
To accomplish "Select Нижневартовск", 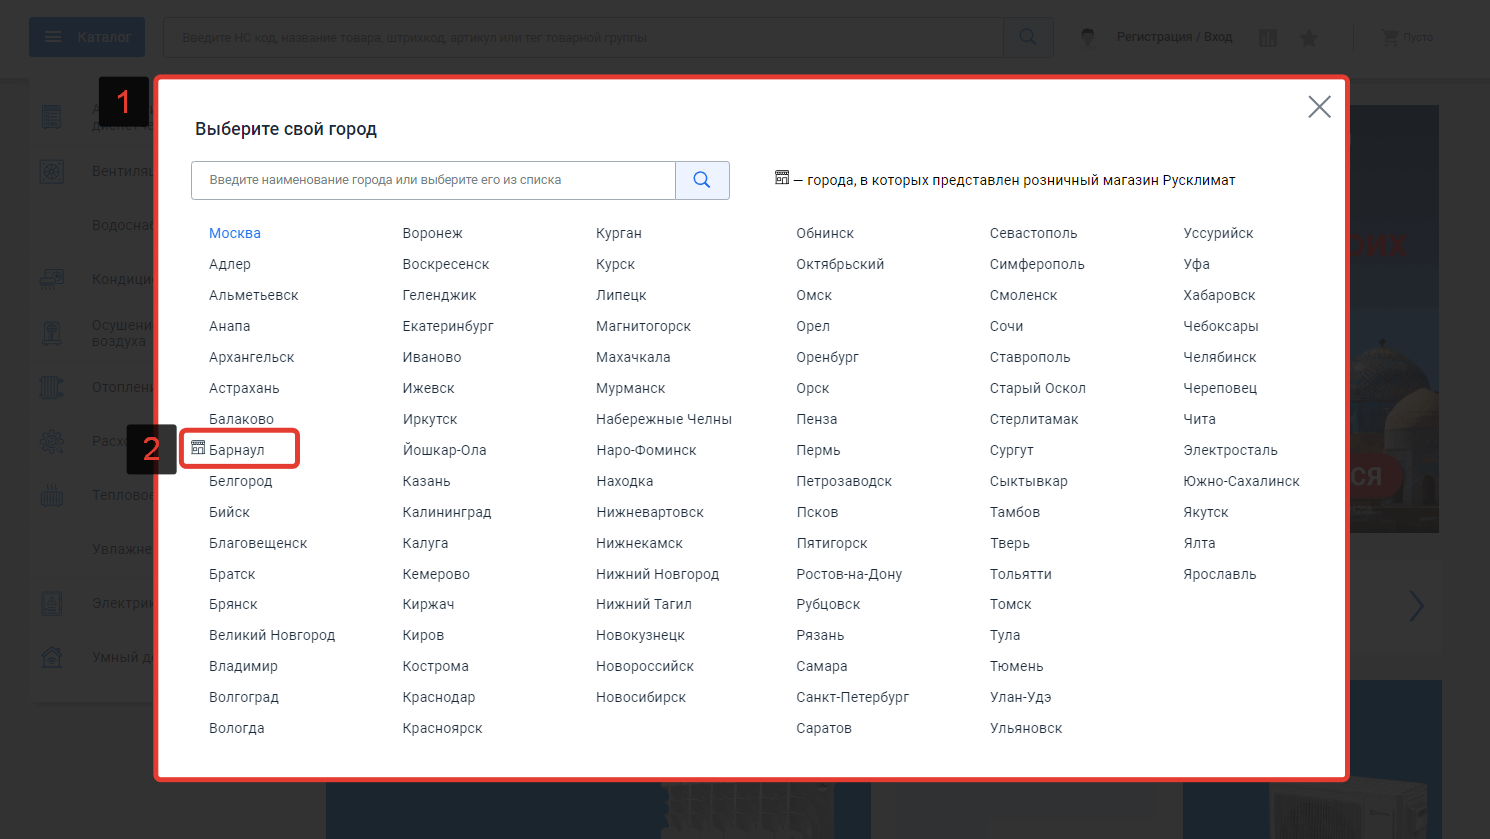I will coord(650,512).
